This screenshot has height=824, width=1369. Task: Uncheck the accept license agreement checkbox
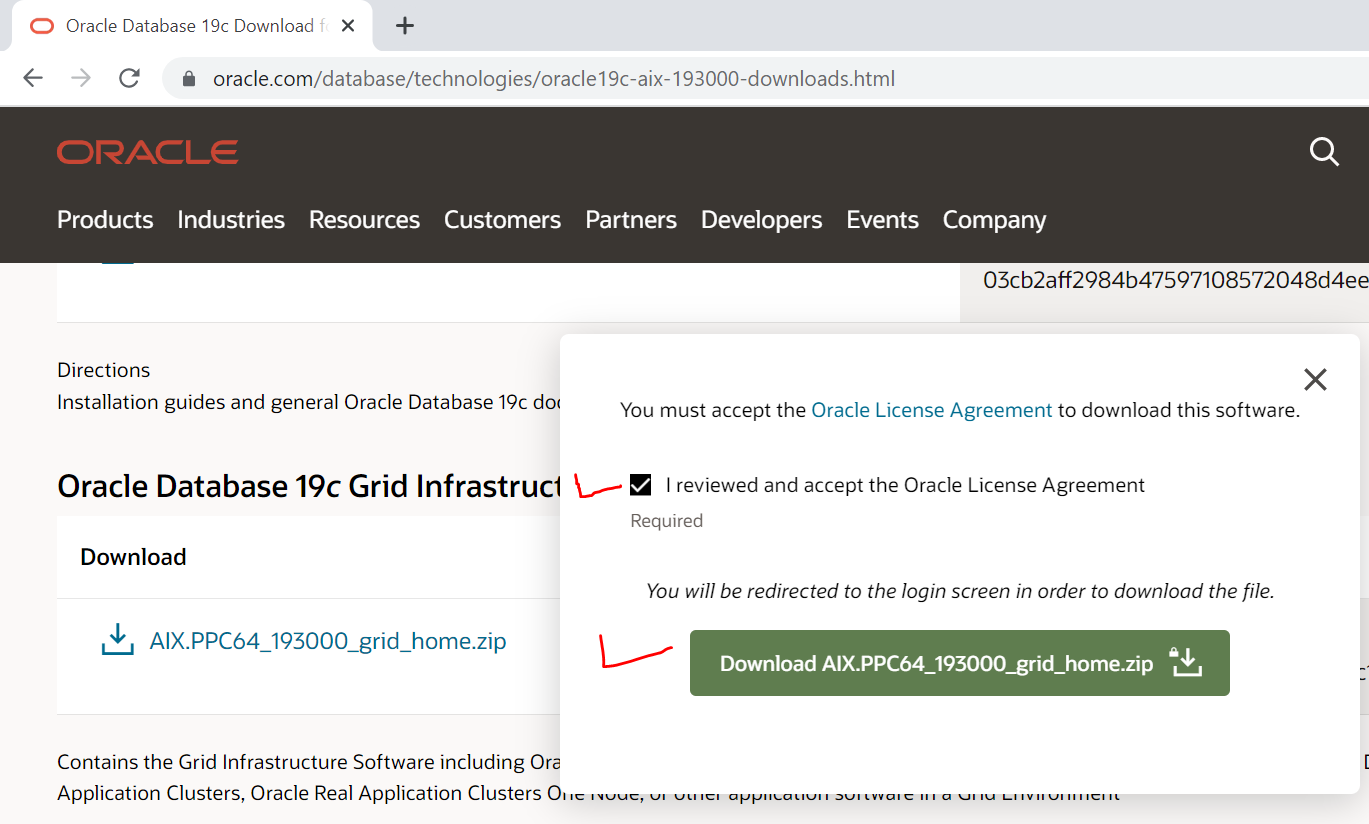pyautogui.click(x=640, y=486)
